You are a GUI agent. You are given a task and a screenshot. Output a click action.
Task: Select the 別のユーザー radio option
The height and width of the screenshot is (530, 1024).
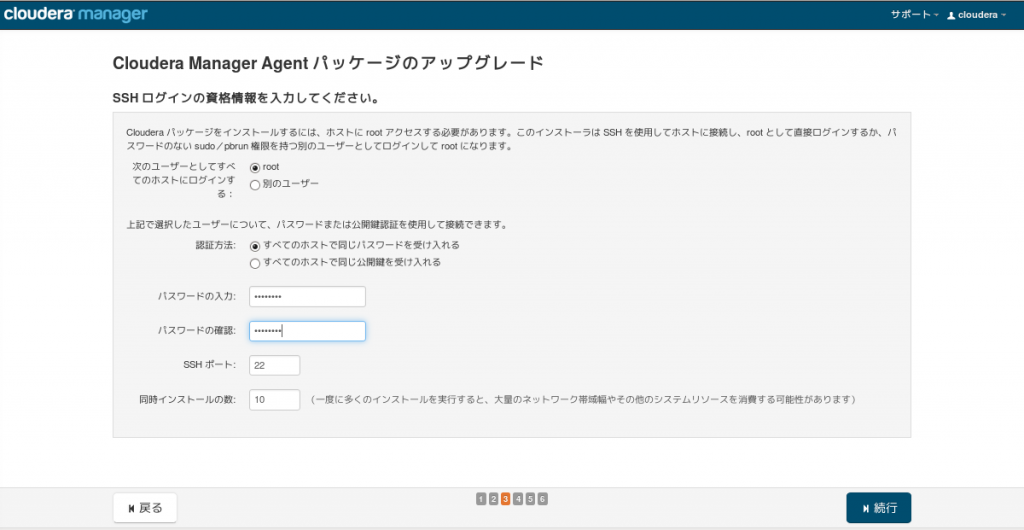tap(255, 185)
